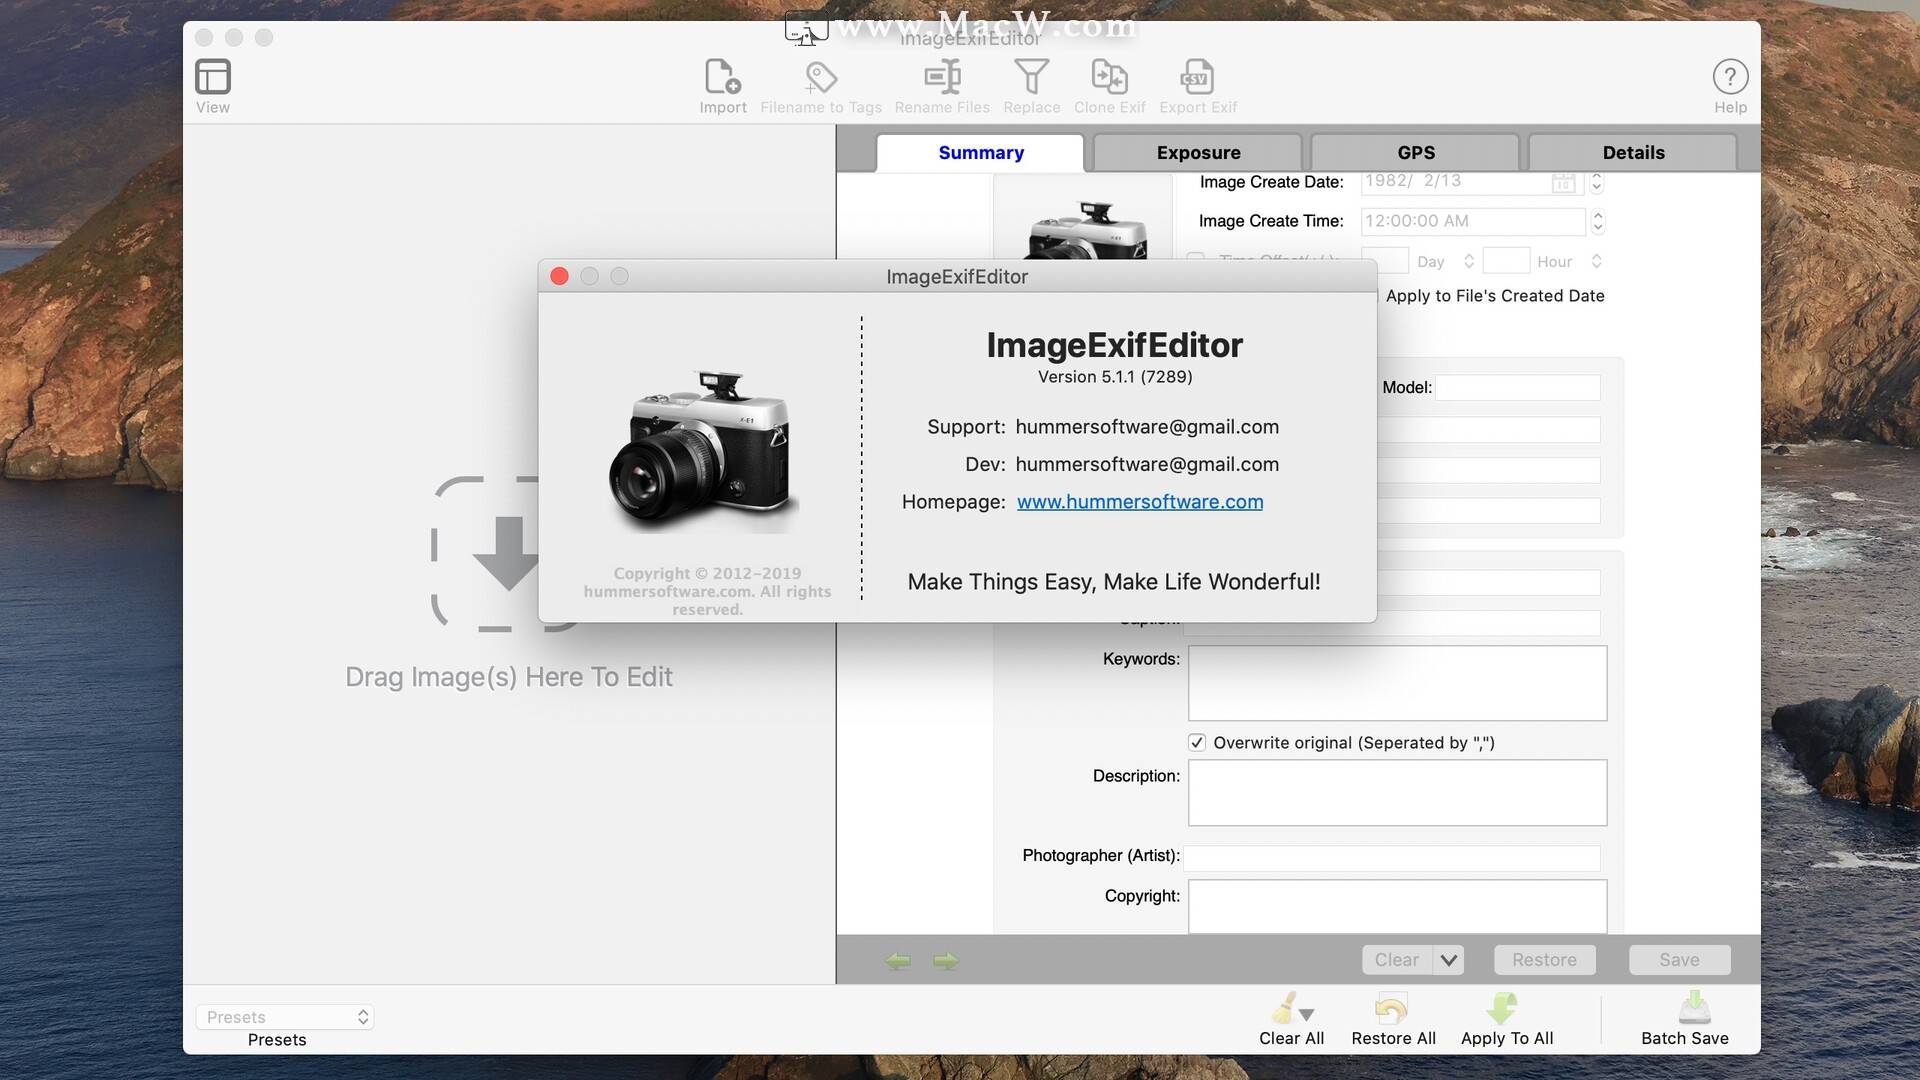1920x1080 pixels.
Task: Switch to the Summary tab
Action: (x=980, y=153)
